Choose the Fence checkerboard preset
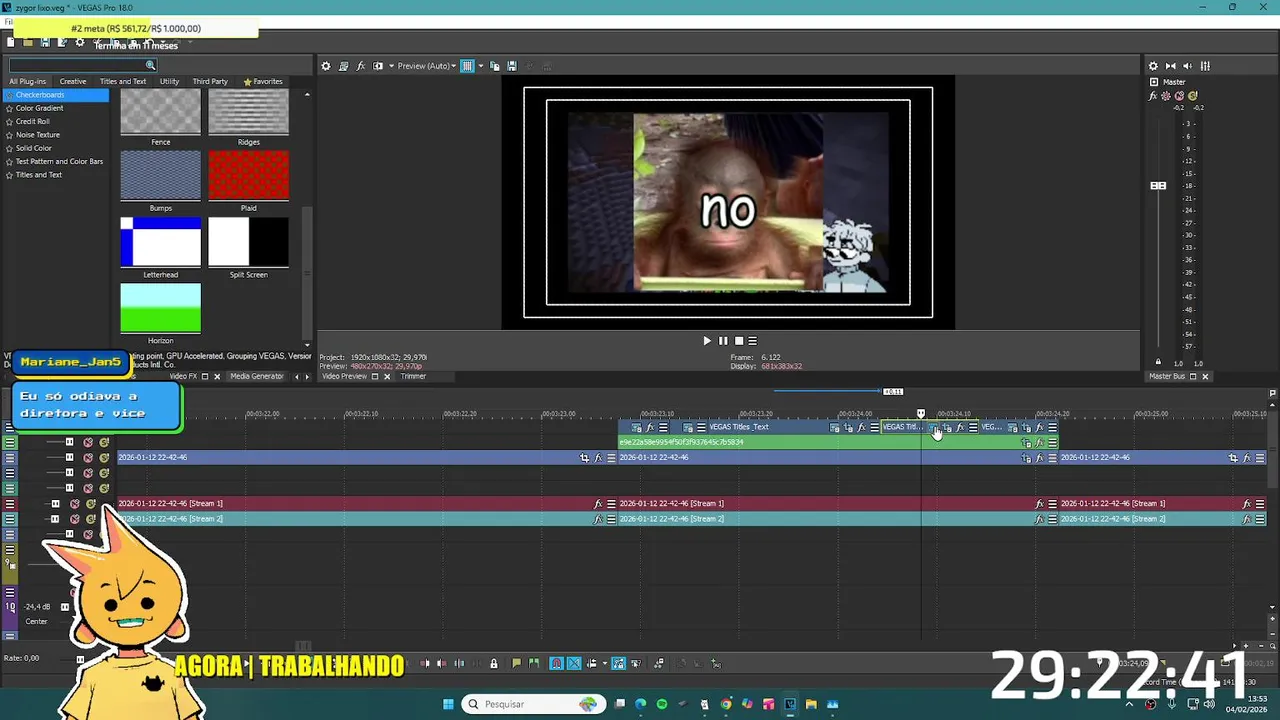This screenshot has height=720, width=1280. pyautogui.click(x=160, y=113)
